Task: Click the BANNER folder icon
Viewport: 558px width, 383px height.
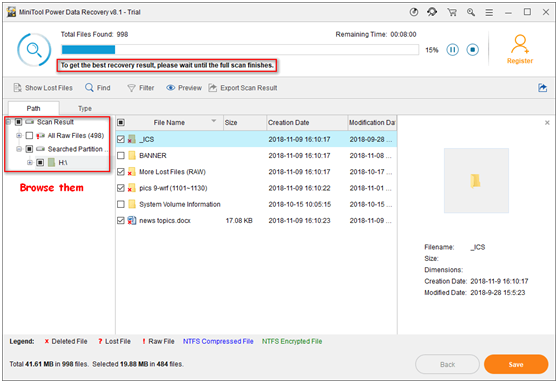Action: (132, 156)
